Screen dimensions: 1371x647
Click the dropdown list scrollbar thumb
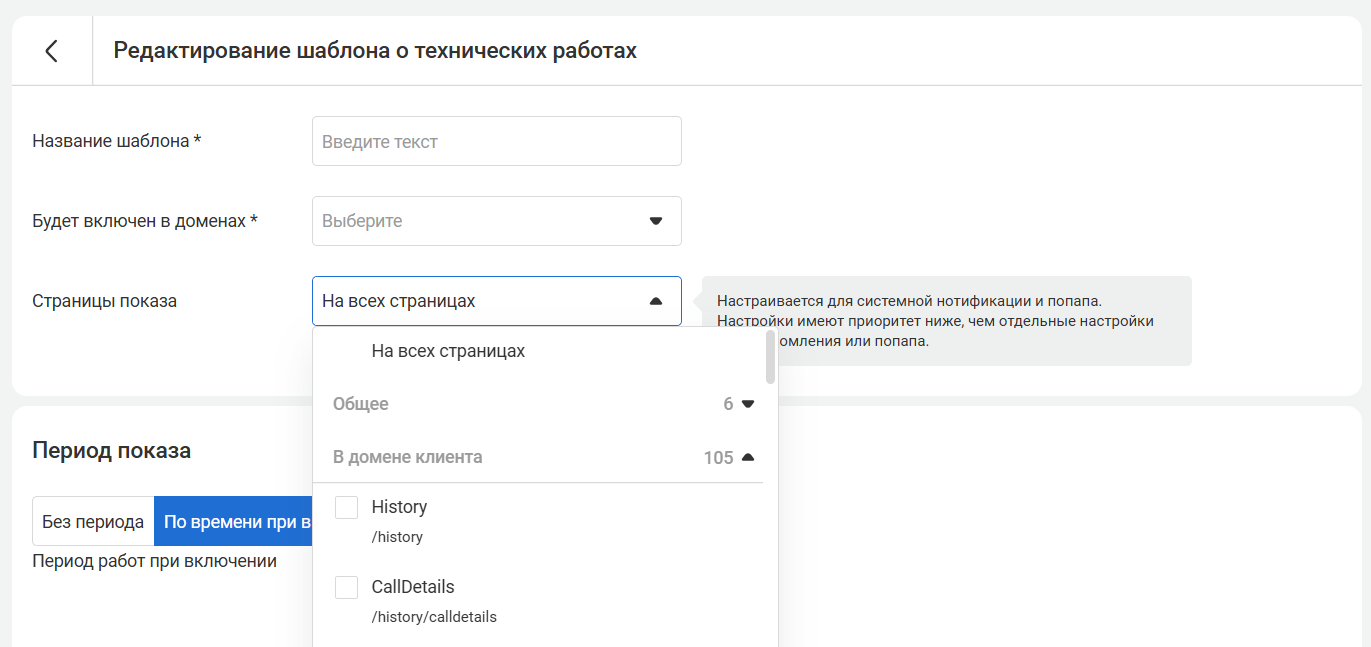pos(770,357)
